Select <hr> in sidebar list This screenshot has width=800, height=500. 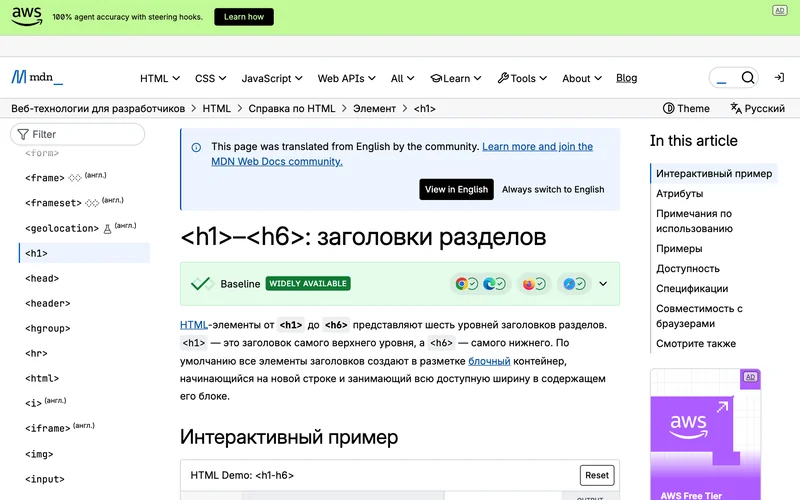36,353
